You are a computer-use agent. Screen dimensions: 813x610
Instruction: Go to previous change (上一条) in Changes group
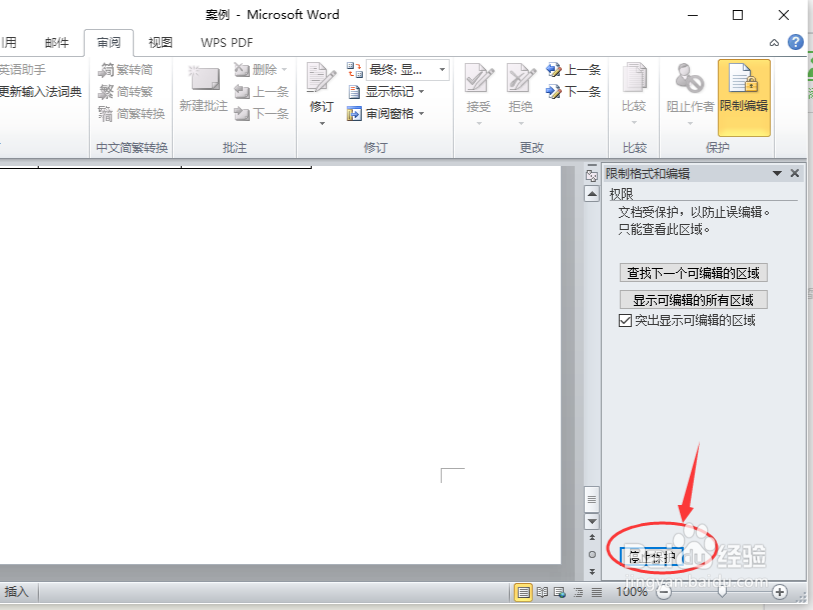tap(573, 70)
